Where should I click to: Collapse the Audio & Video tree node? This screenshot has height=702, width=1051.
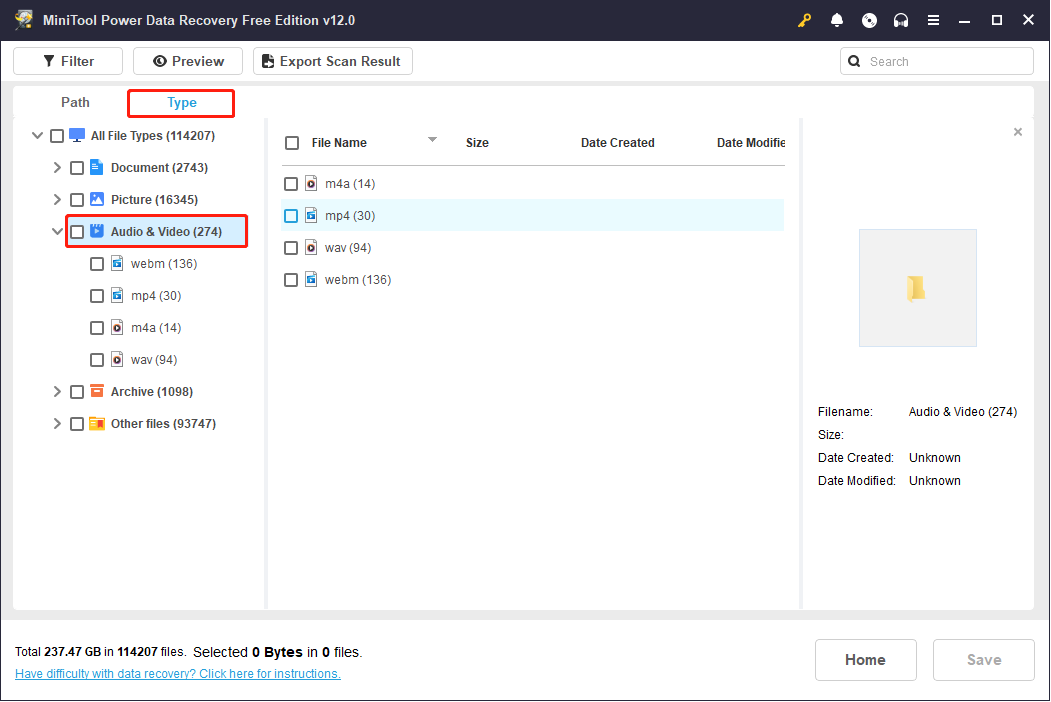[x=57, y=232]
